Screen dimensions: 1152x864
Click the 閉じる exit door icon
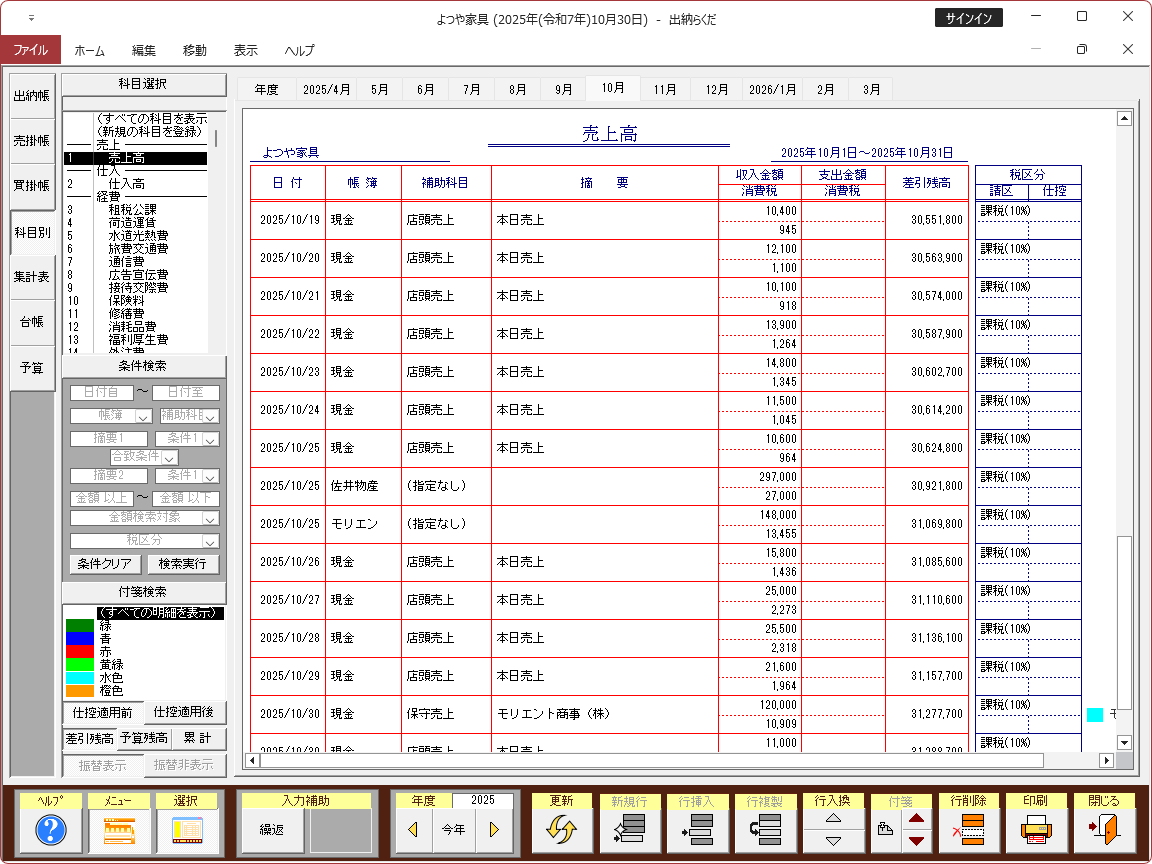[x=1104, y=830]
